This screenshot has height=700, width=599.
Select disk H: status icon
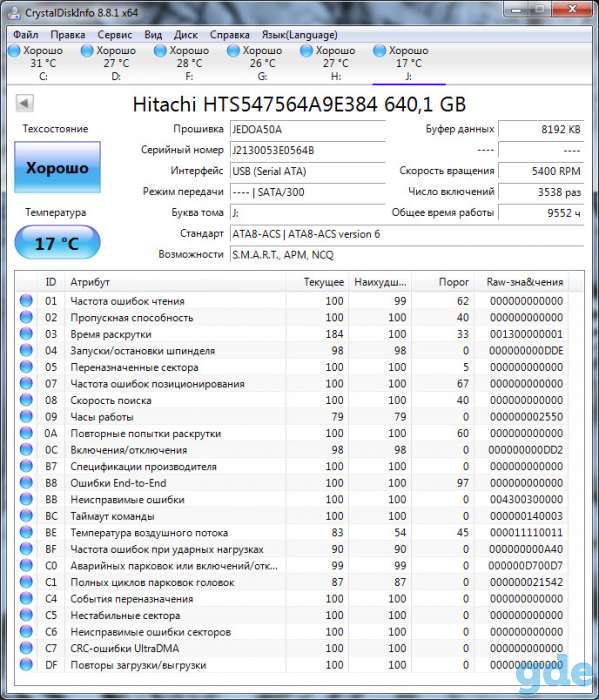(x=306, y=51)
